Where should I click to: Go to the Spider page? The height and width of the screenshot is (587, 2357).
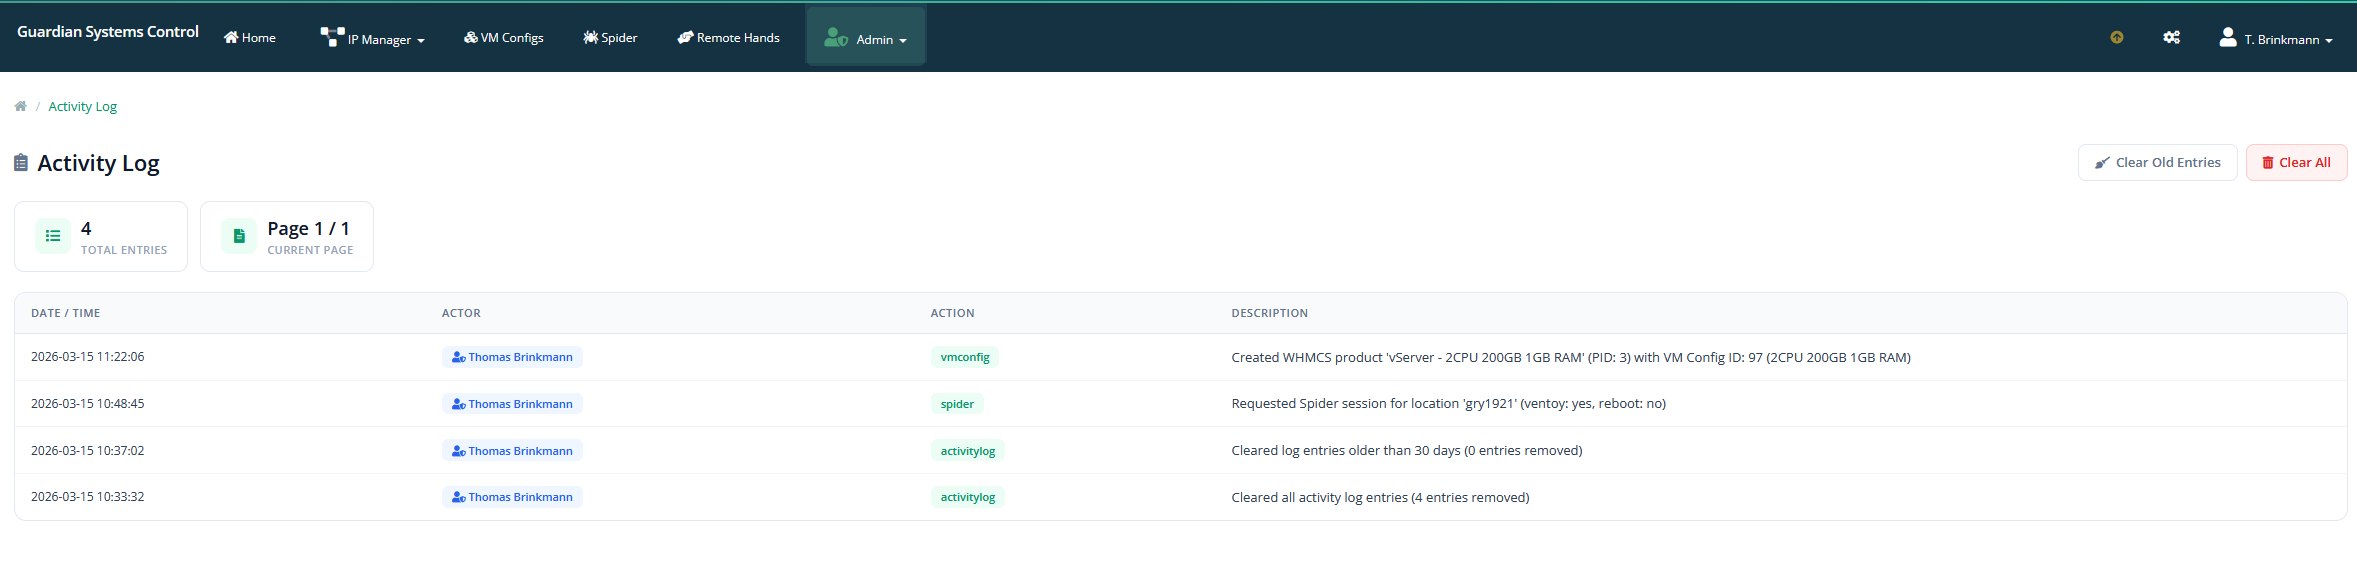click(610, 38)
